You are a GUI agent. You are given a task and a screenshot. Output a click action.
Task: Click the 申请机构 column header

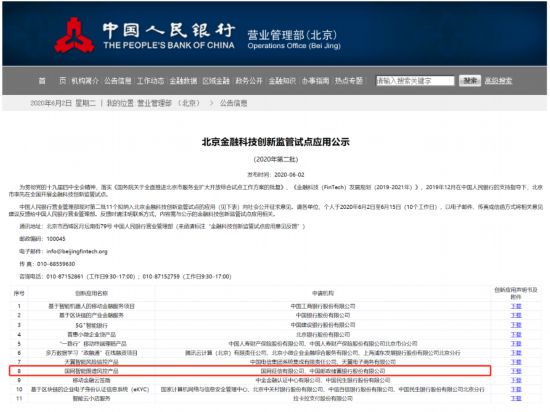(323, 293)
